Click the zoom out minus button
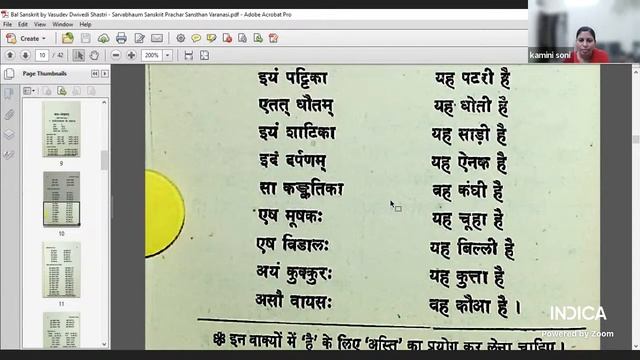The width and height of the screenshot is (640, 360). pyautogui.click(x=116, y=55)
